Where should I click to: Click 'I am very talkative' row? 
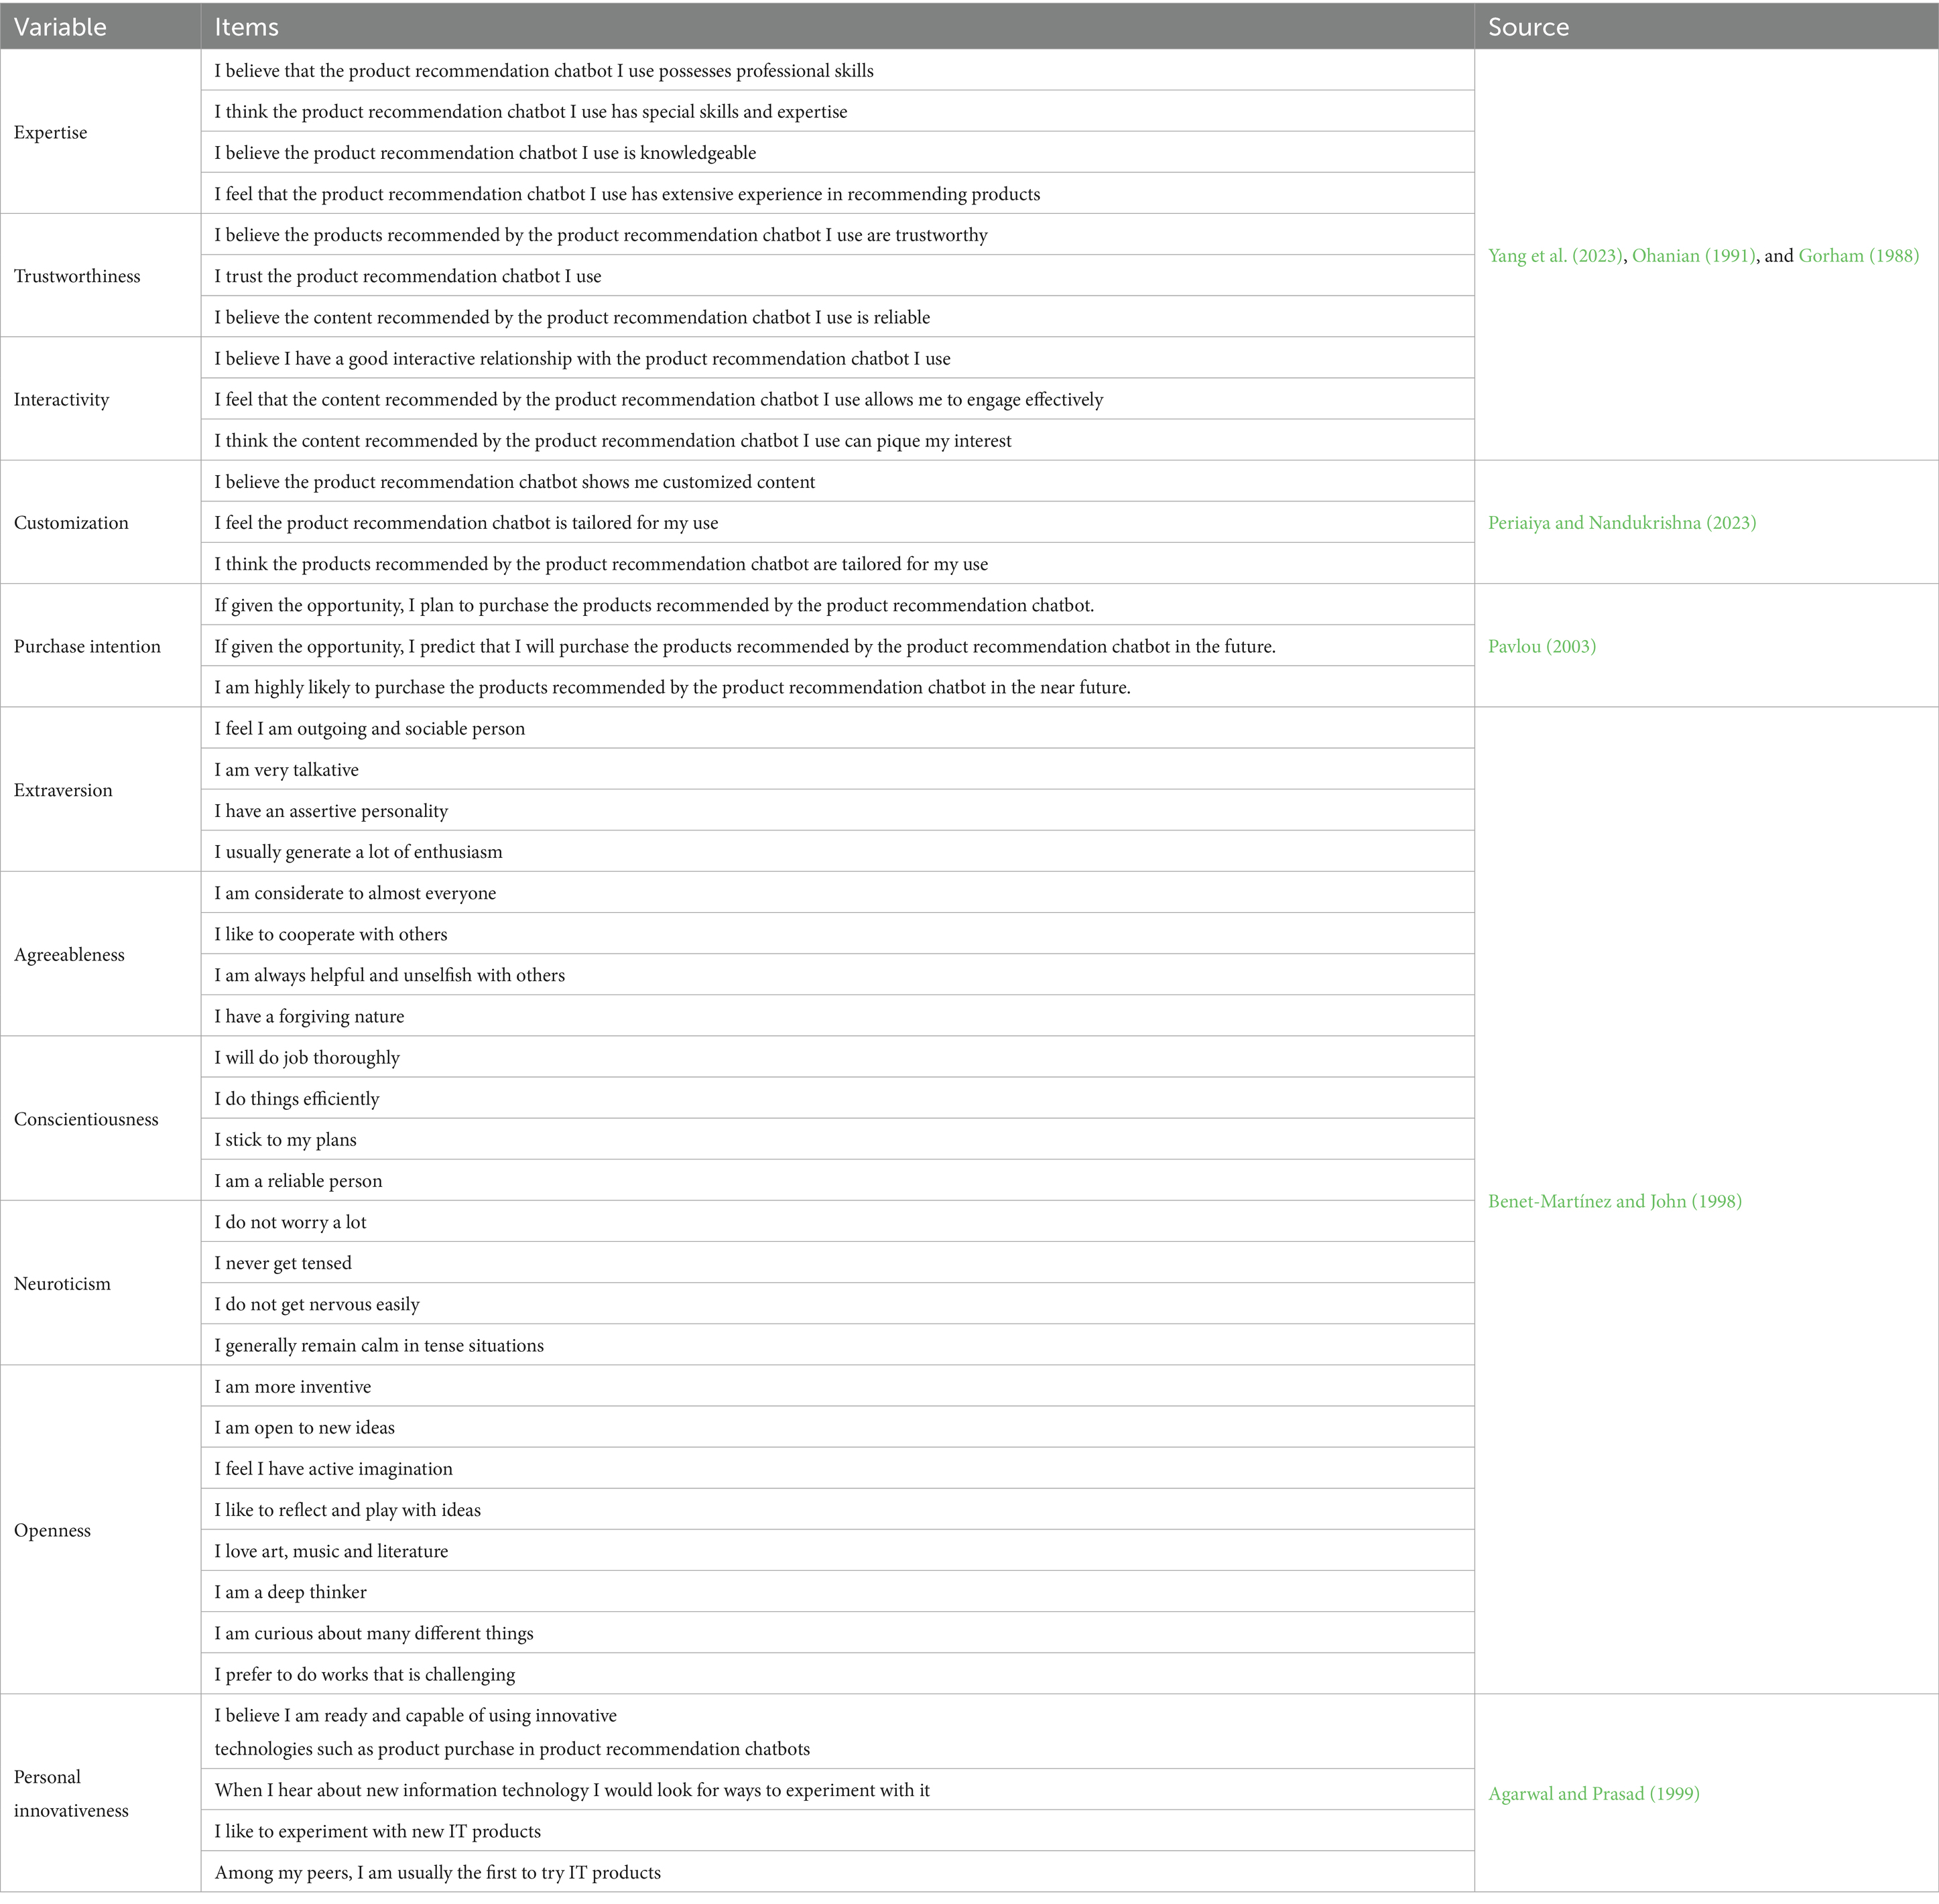tap(838, 769)
